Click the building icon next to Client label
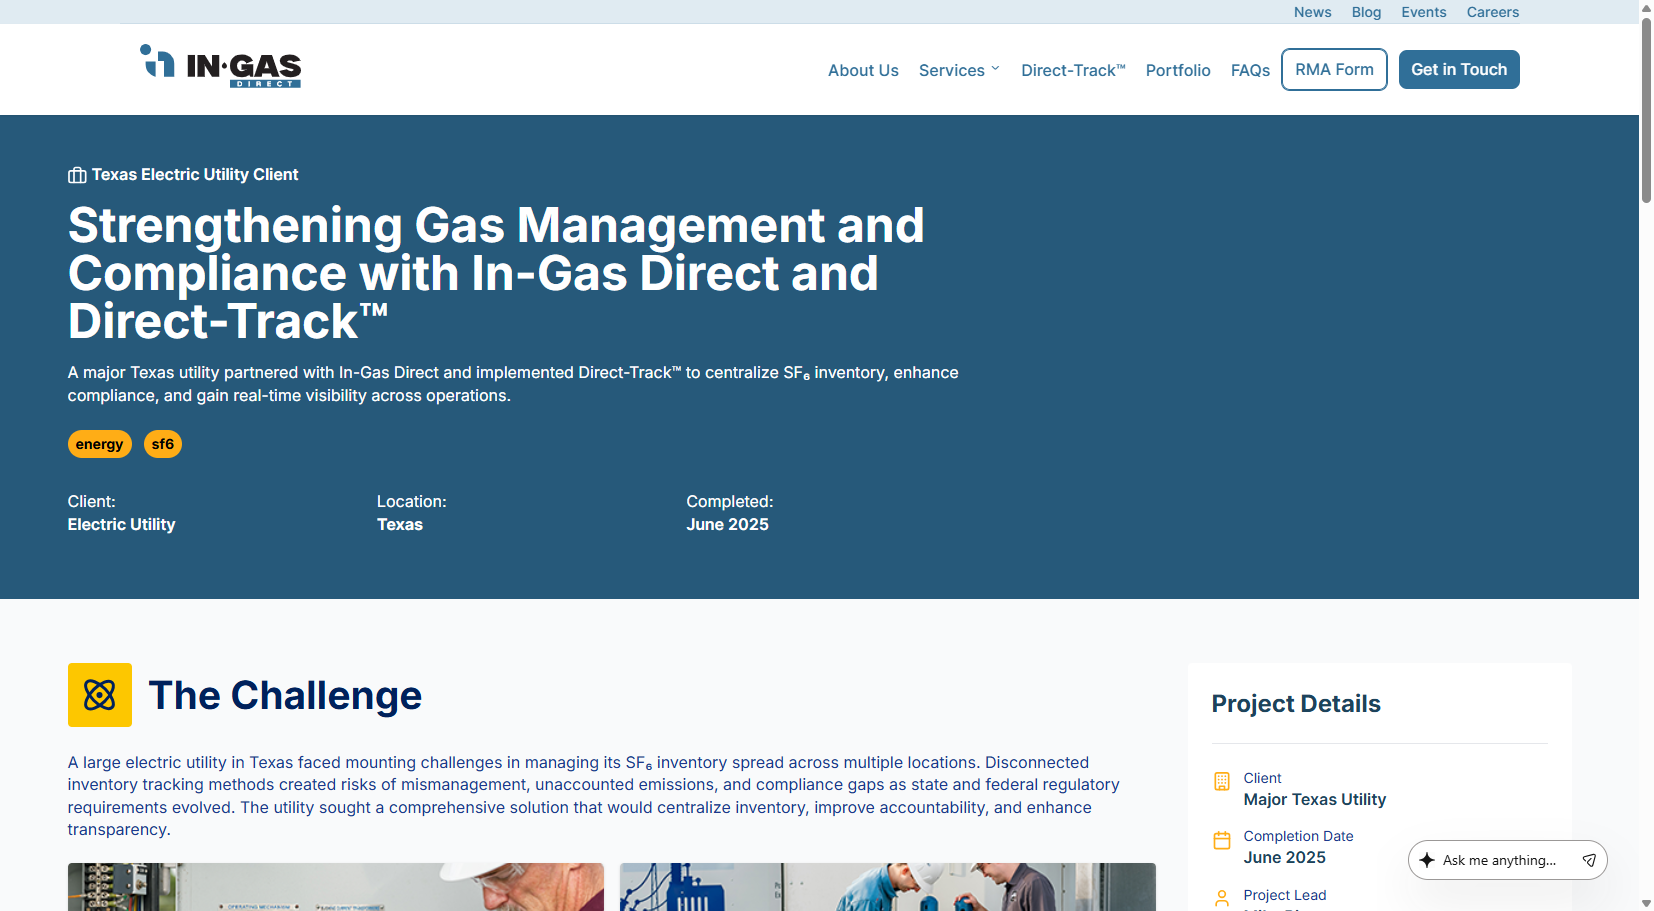The height and width of the screenshot is (911, 1654). click(x=1222, y=781)
